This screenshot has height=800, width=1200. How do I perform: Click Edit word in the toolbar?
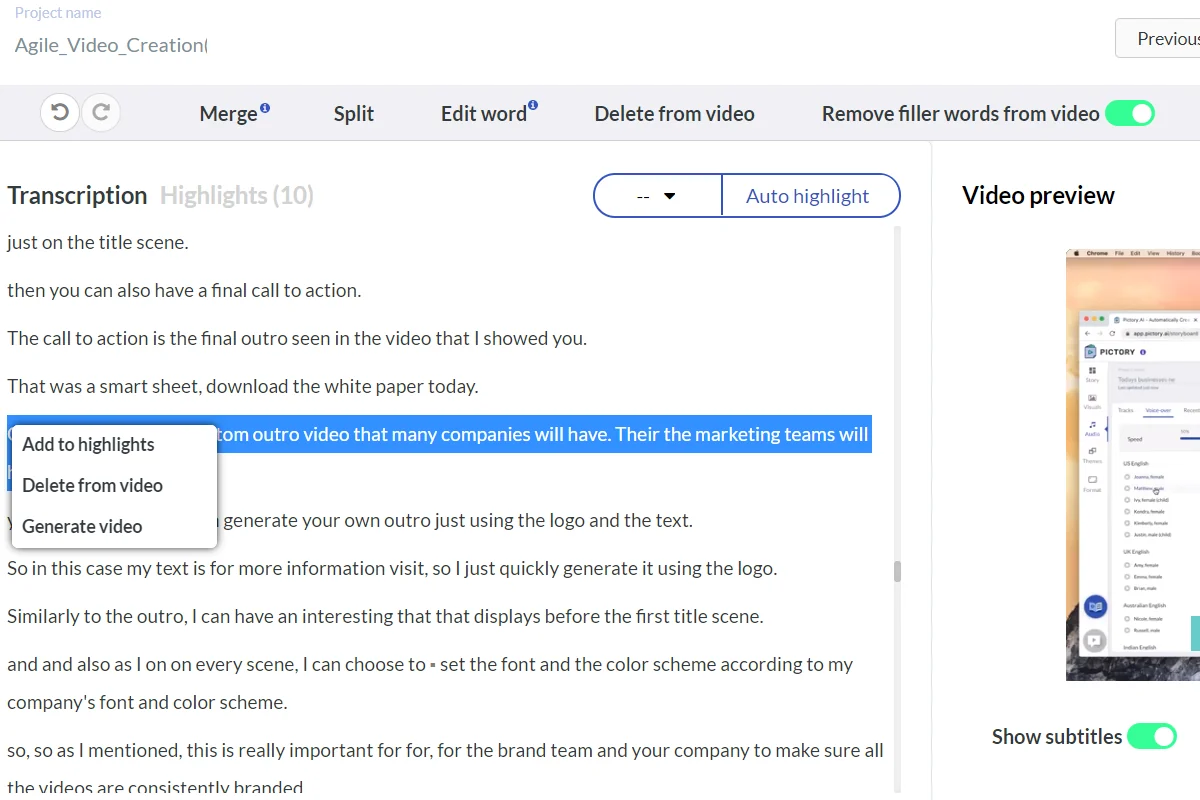pos(483,114)
